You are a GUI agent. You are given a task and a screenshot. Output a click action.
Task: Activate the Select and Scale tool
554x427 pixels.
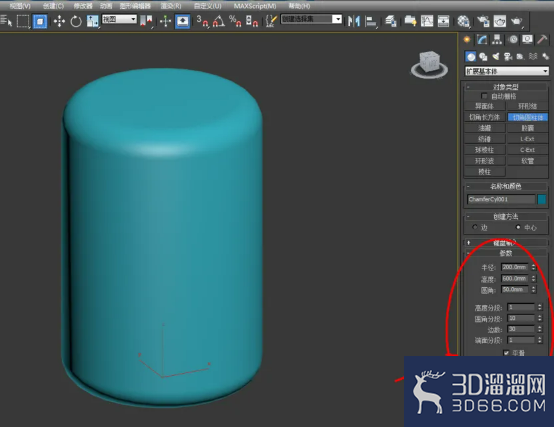click(93, 22)
